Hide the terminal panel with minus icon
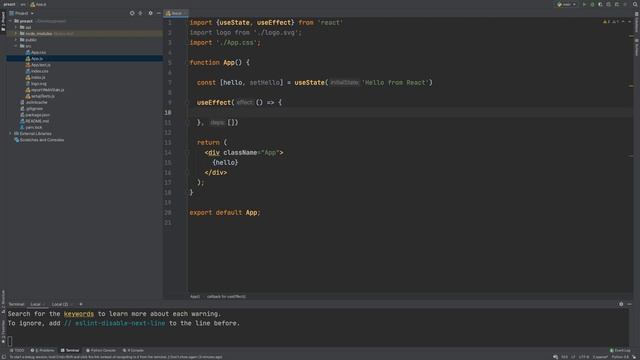The width and height of the screenshot is (640, 360). coord(629,304)
